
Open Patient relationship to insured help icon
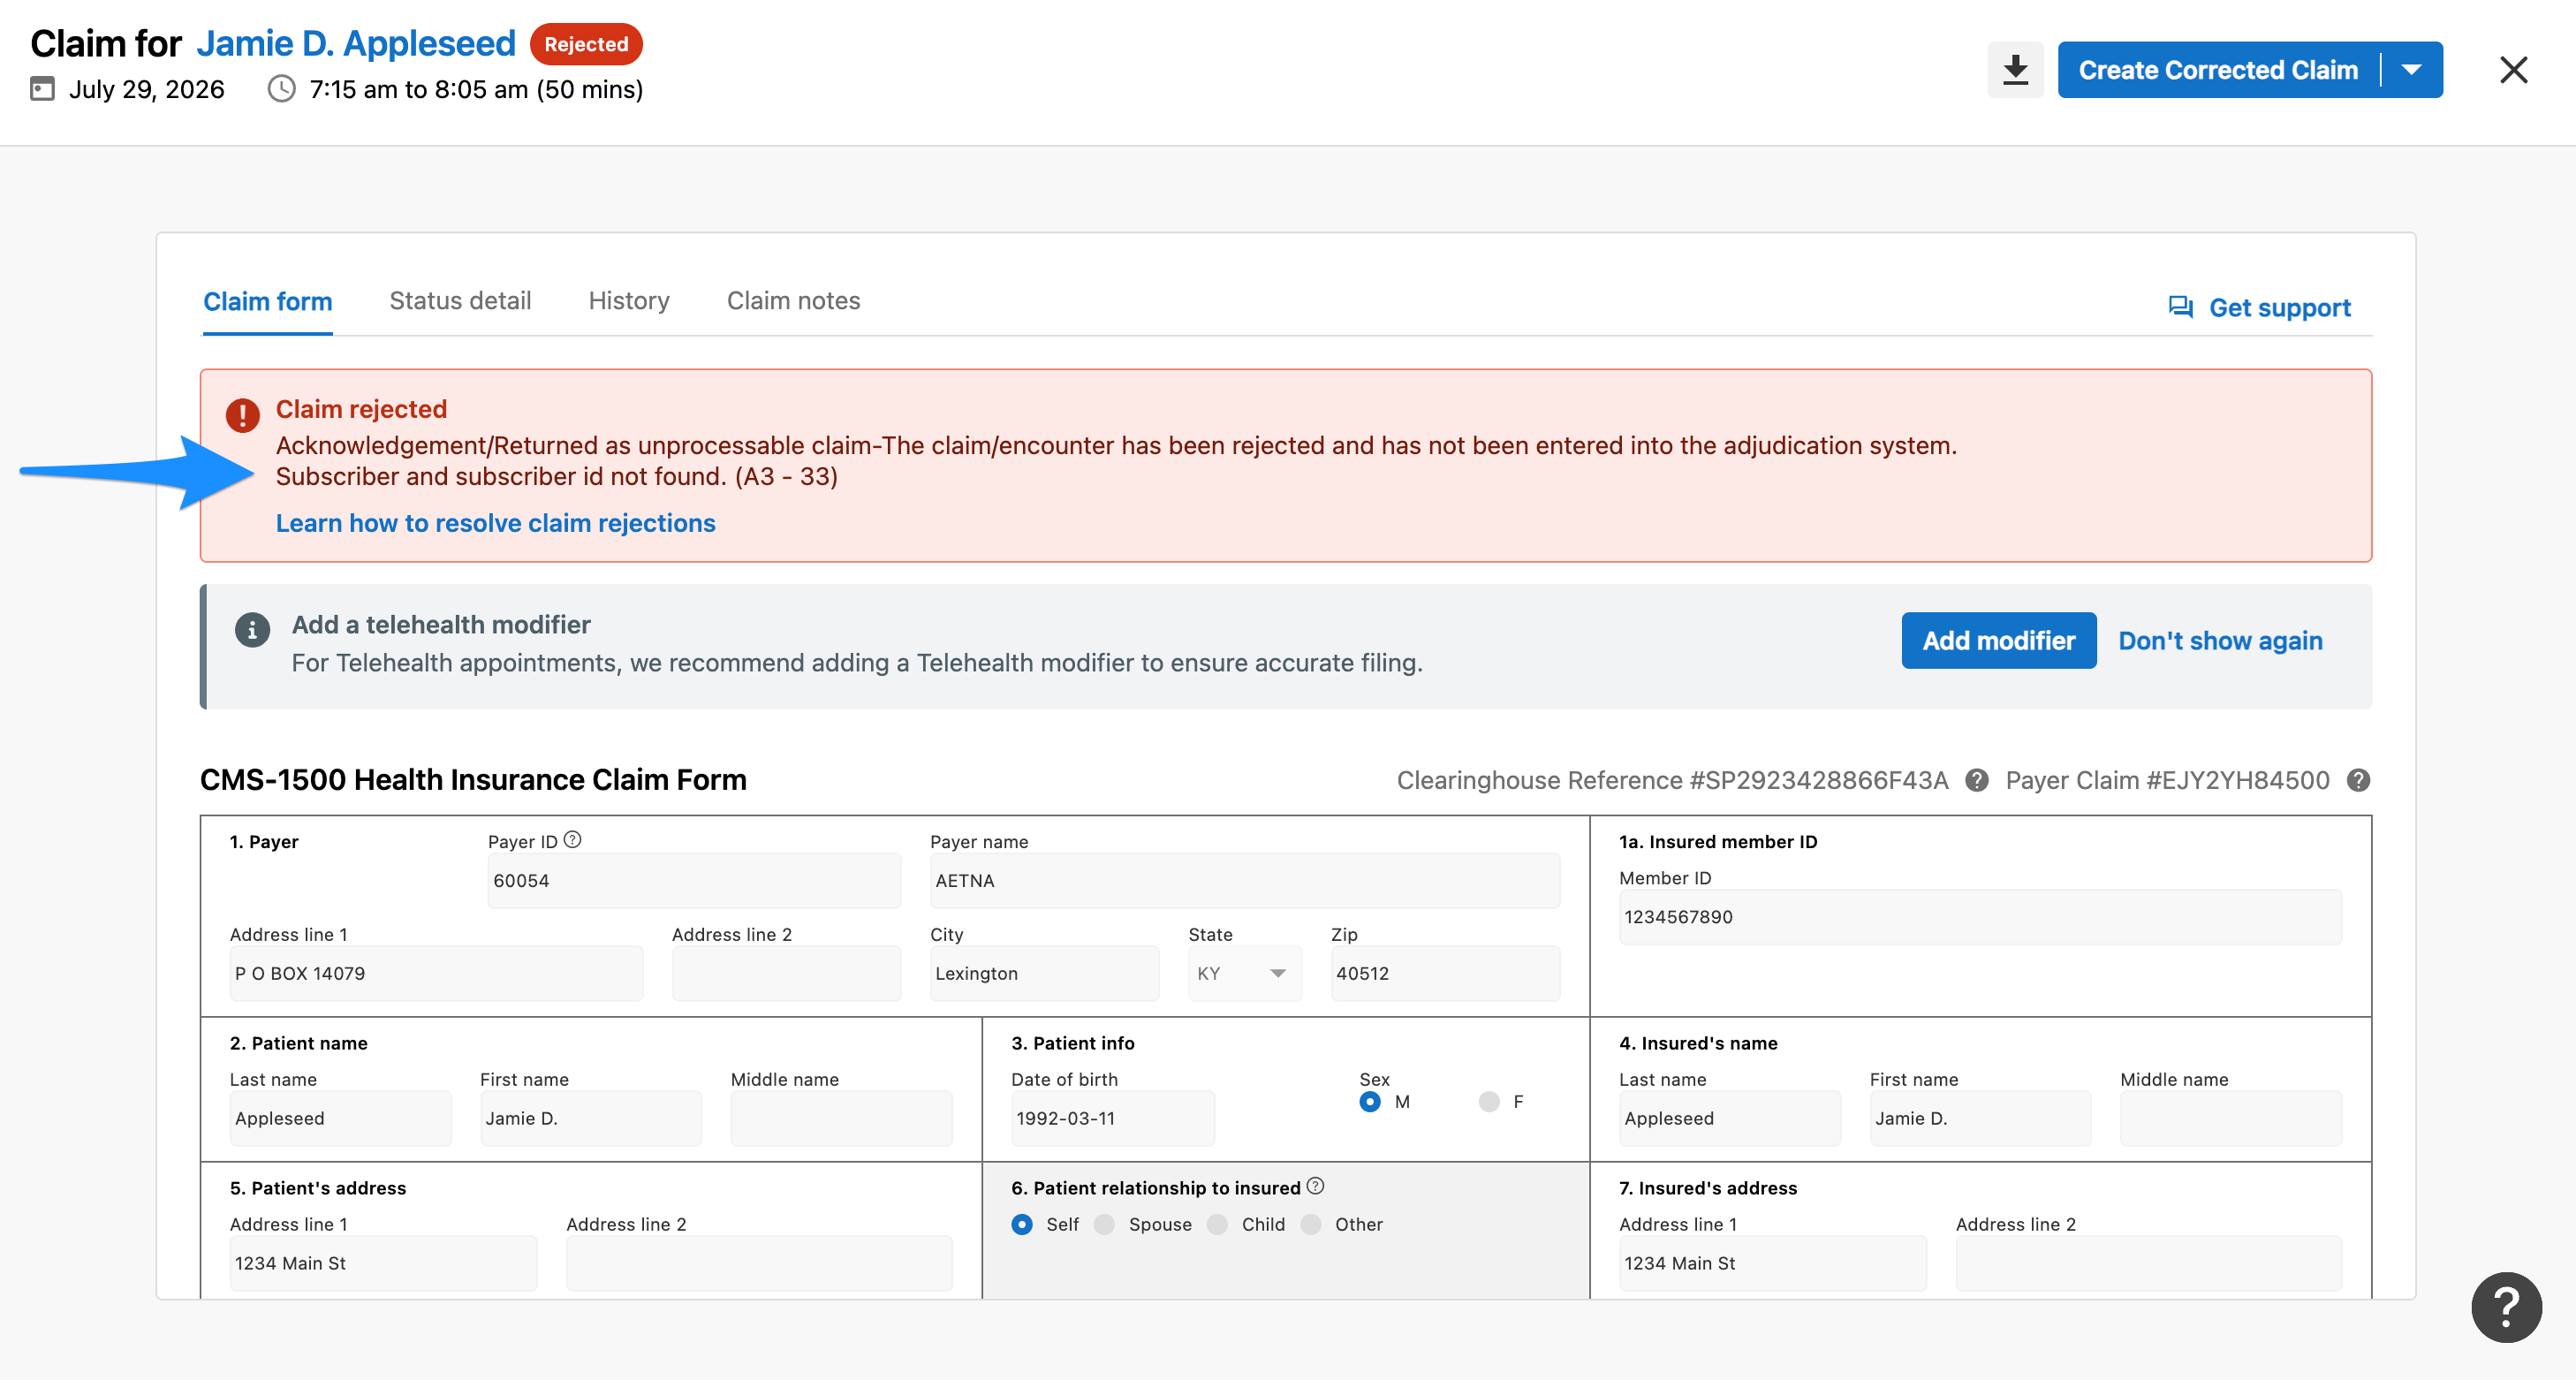pyautogui.click(x=1315, y=1186)
